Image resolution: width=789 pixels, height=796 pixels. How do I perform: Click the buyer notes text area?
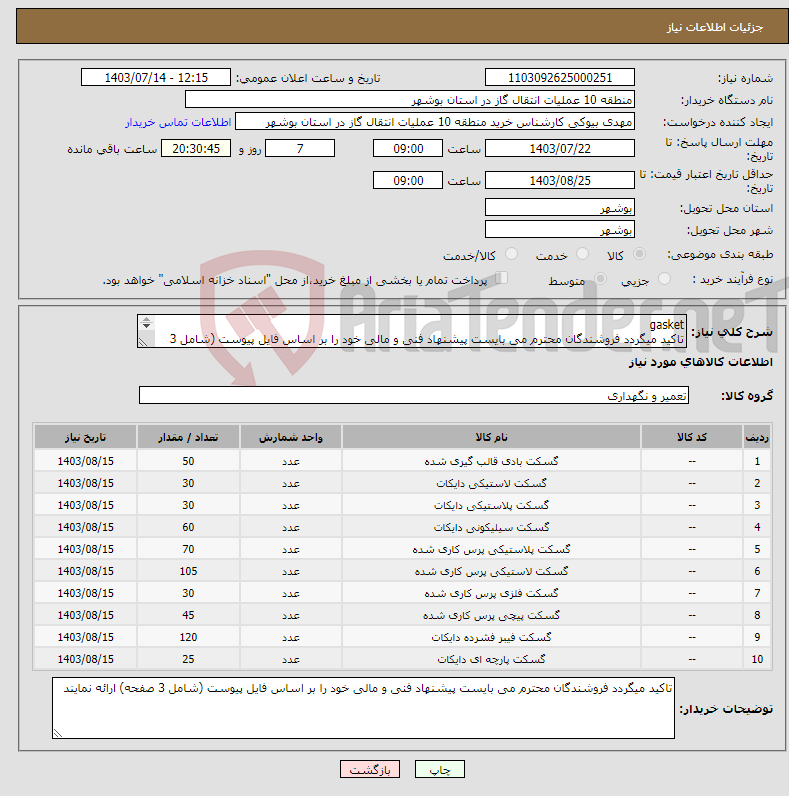click(x=363, y=708)
